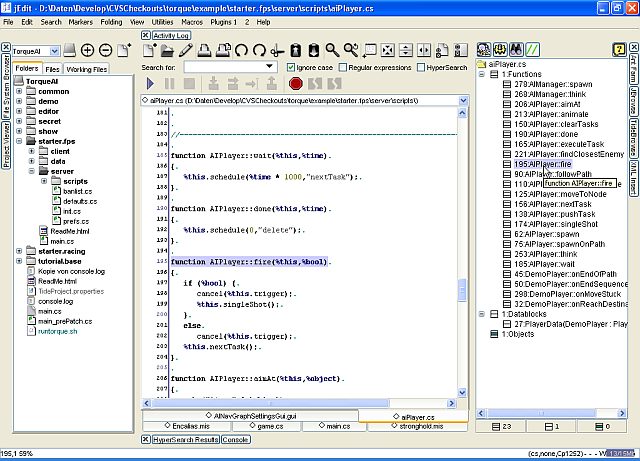Click the HyperSearch Results button

click(x=185, y=439)
